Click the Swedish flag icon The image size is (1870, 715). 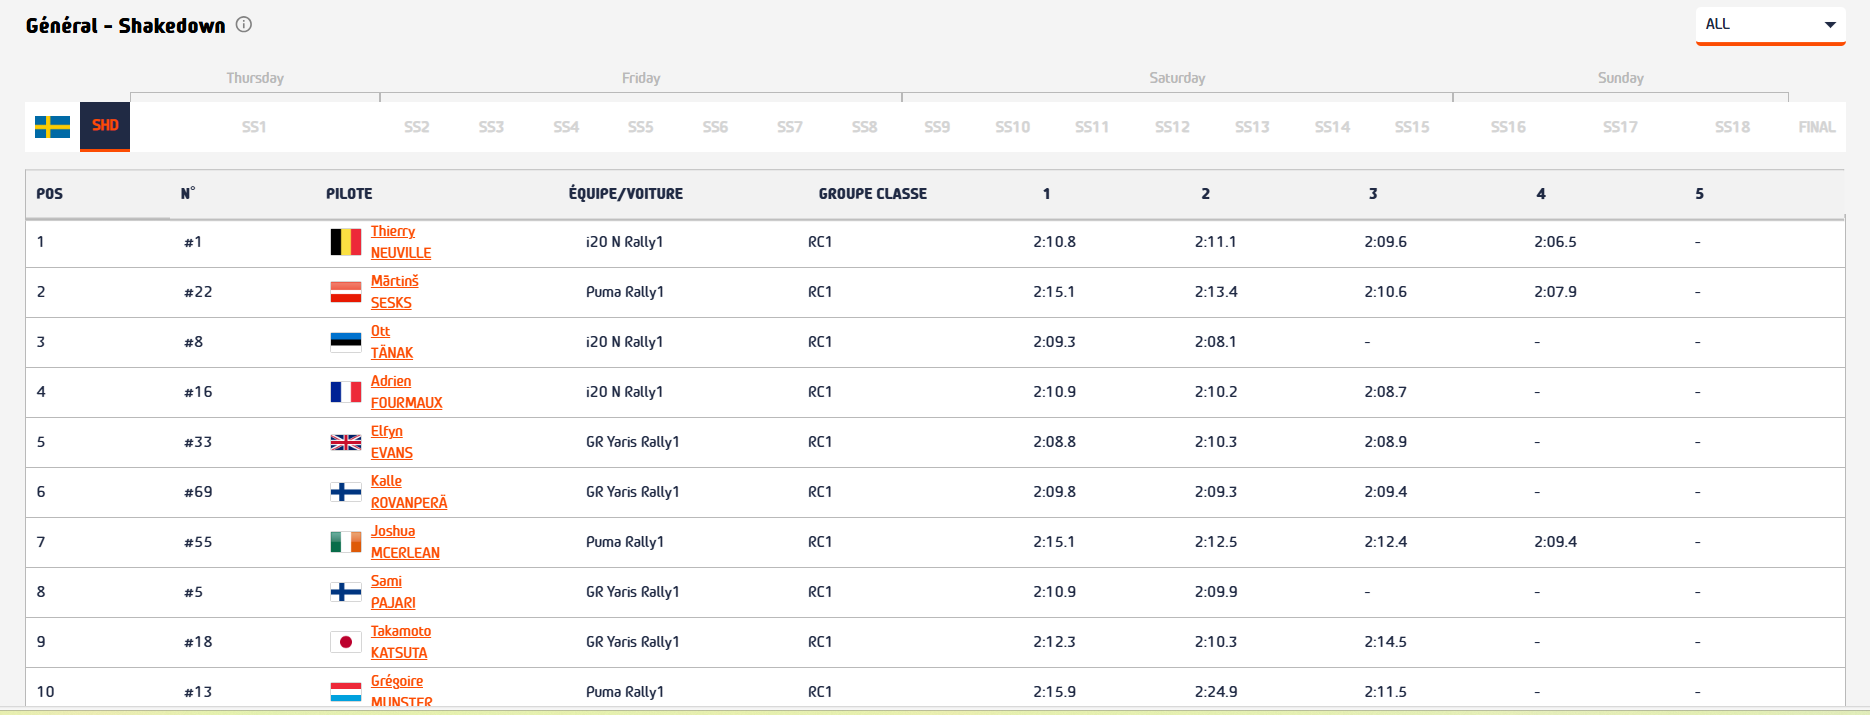(x=52, y=127)
